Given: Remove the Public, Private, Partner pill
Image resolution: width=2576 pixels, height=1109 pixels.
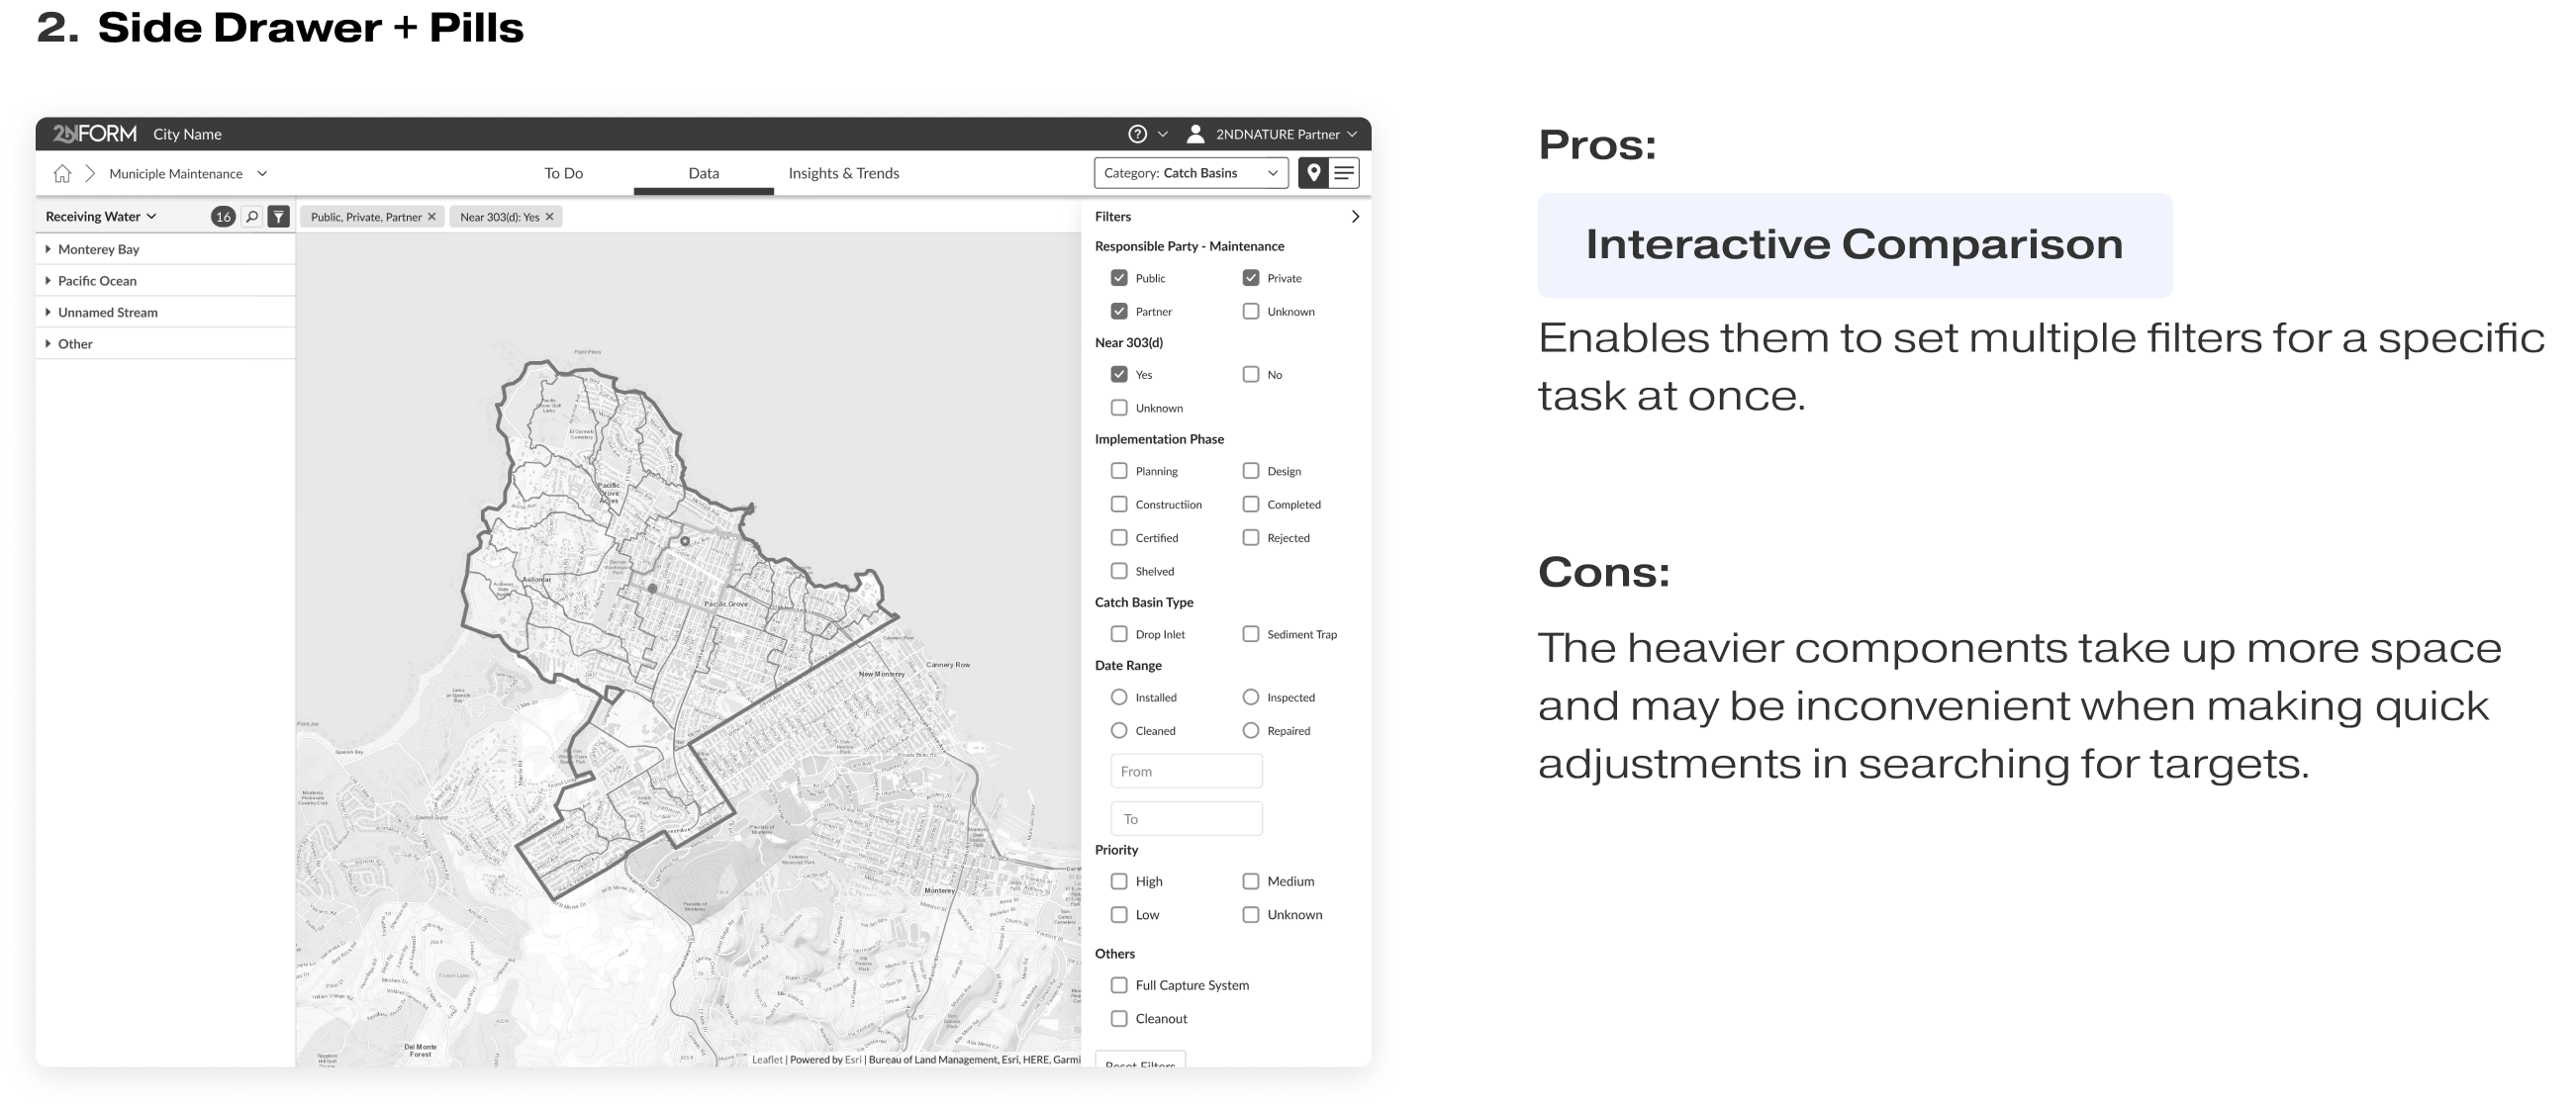Looking at the screenshot, I should [x=432, y=217].
